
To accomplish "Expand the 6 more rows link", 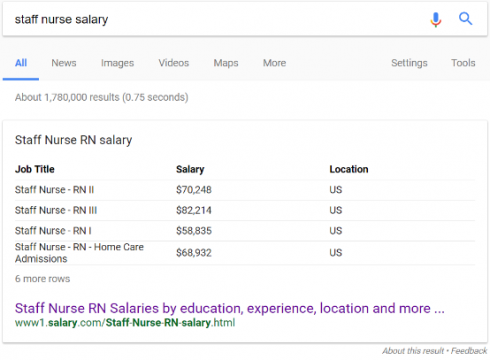I will 42,279.
